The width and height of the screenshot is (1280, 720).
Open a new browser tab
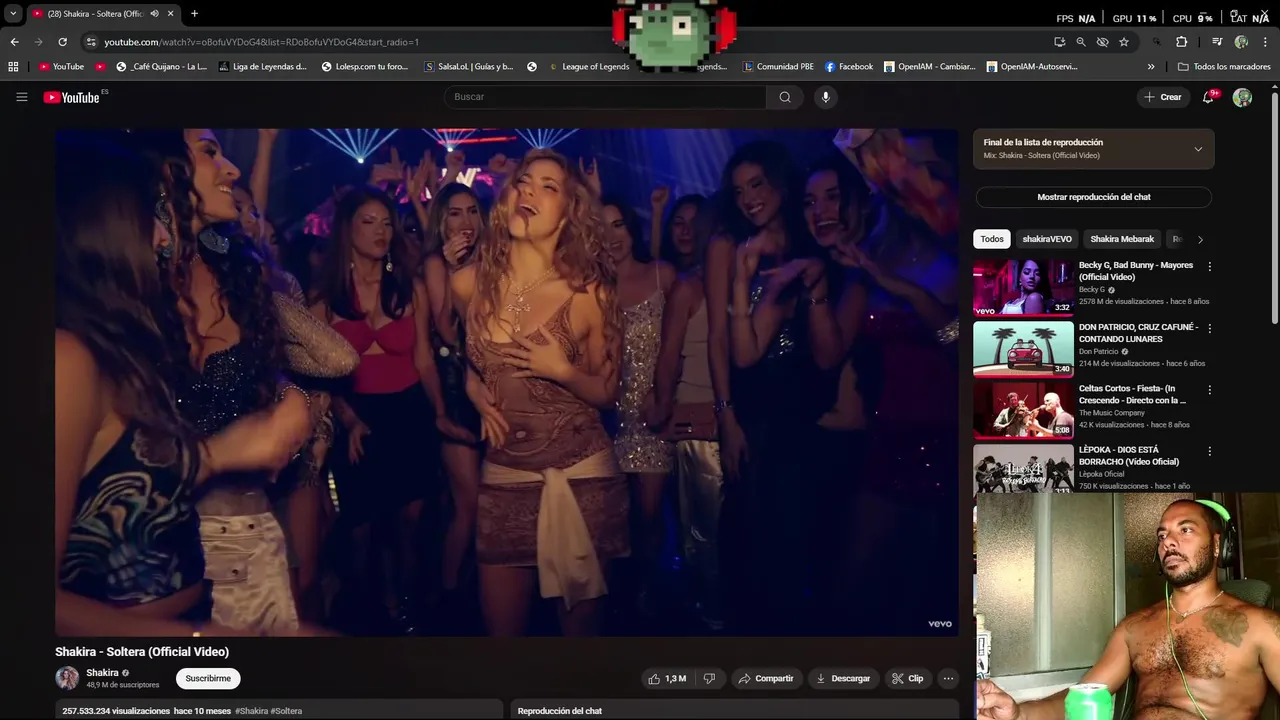(194, 14)
